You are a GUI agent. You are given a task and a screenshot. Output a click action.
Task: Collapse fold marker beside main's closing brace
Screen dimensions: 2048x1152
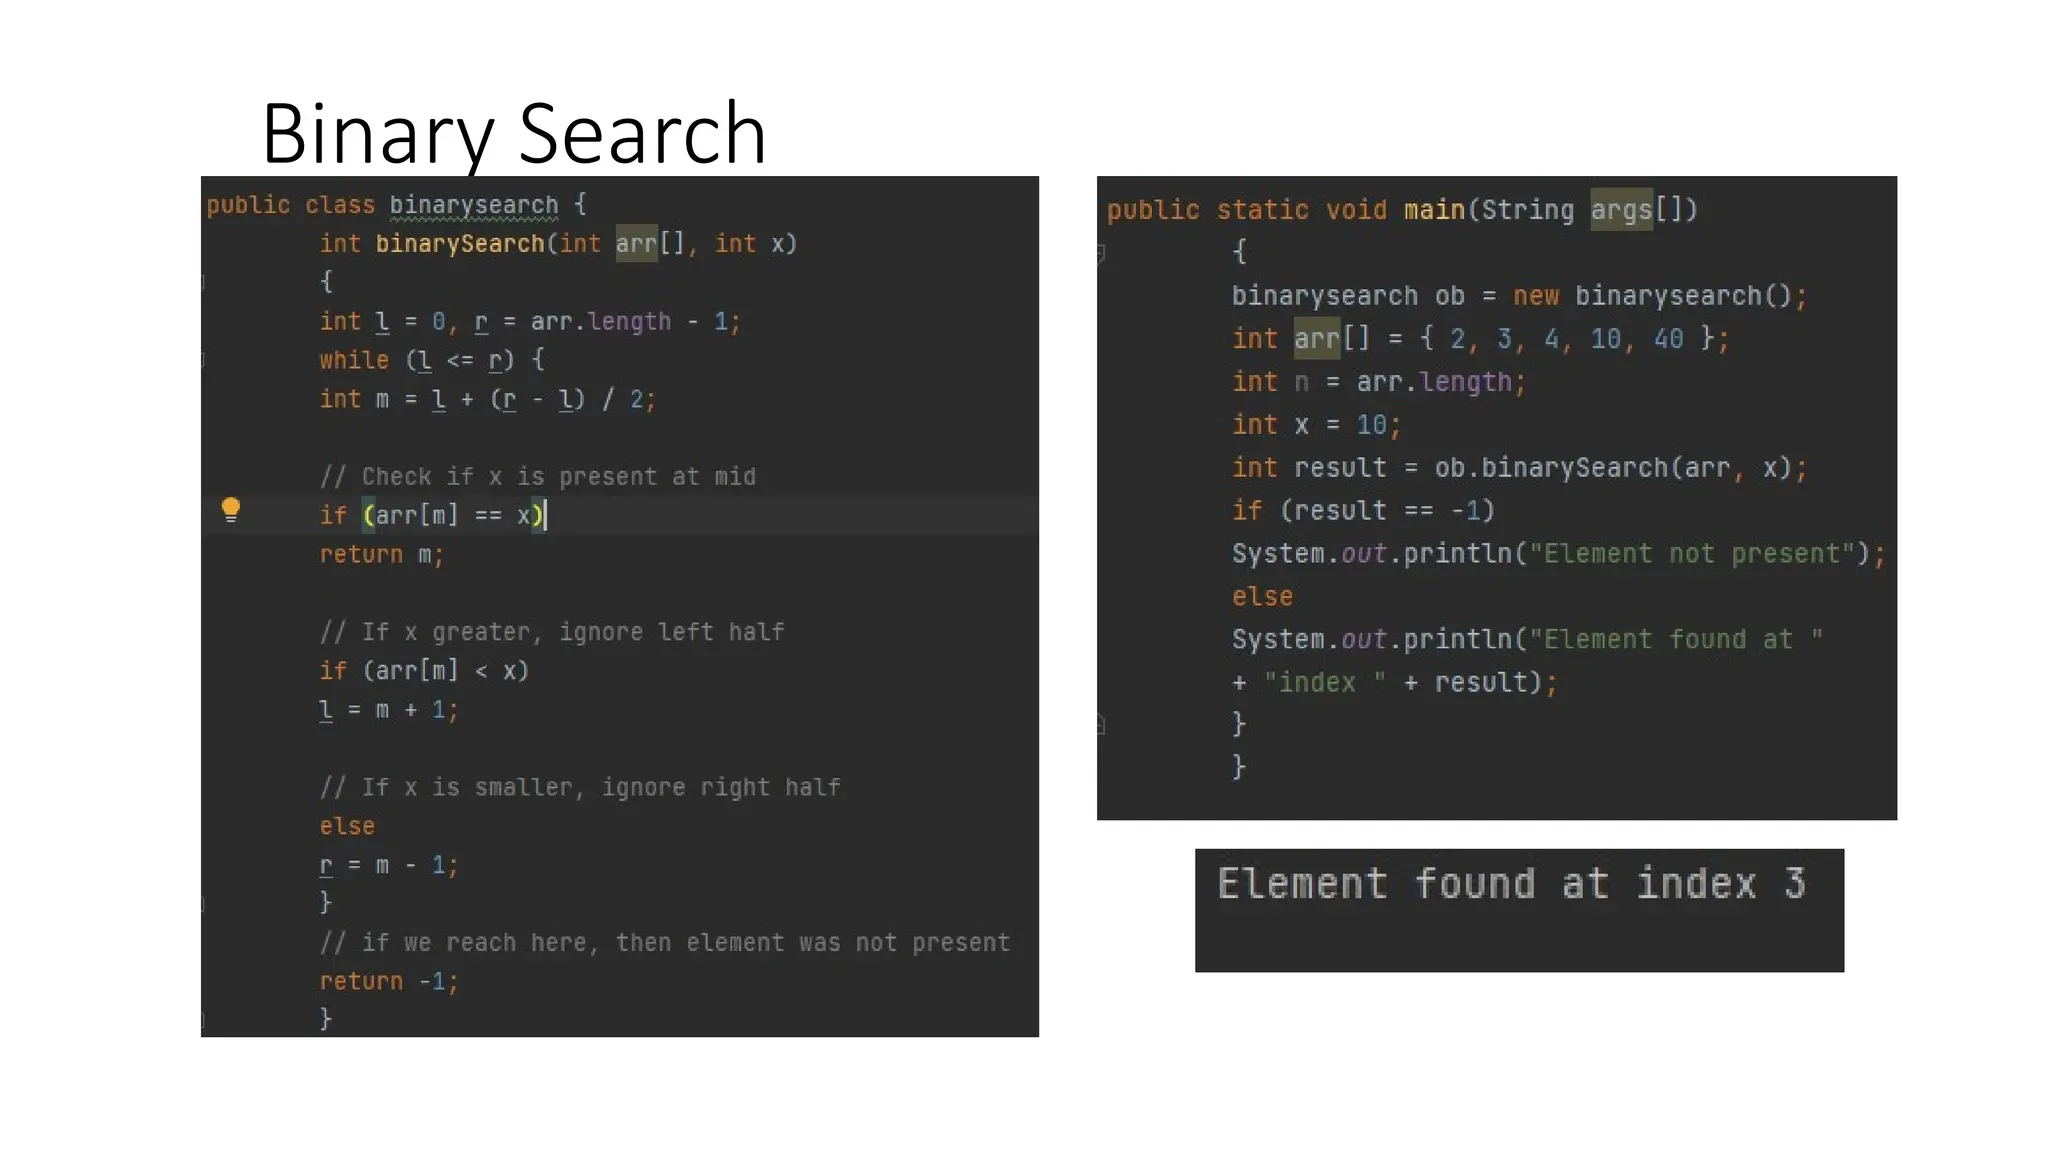click(x=1101, y=724)
